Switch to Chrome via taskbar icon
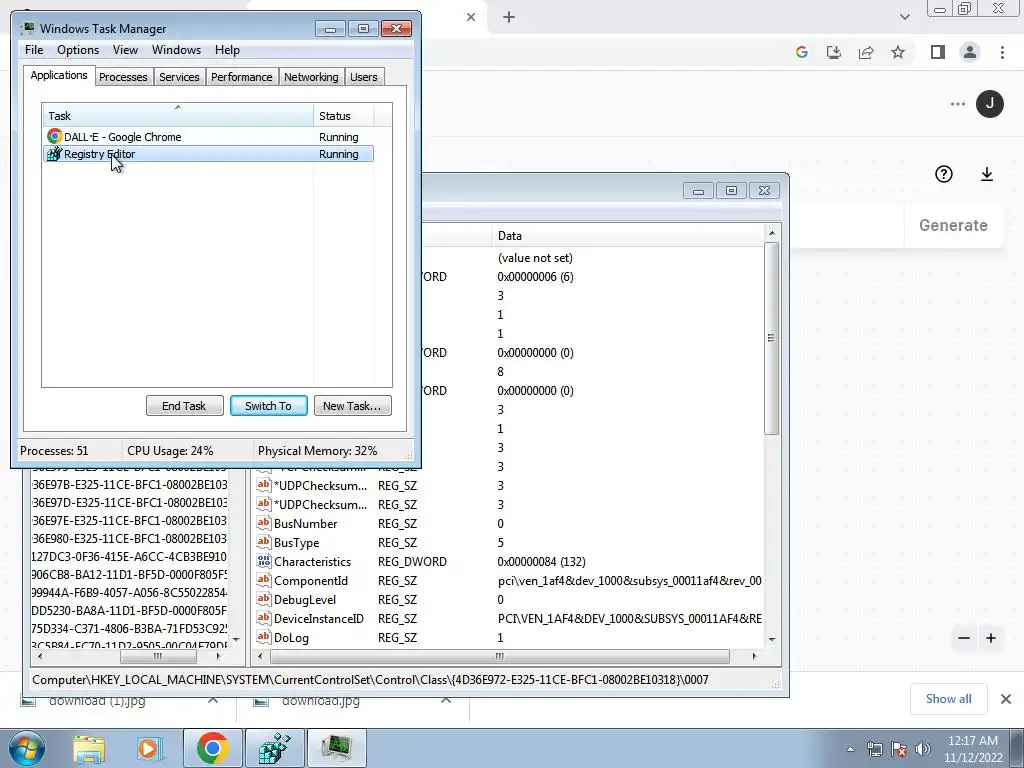1024x768 pixels. [212, 748]
